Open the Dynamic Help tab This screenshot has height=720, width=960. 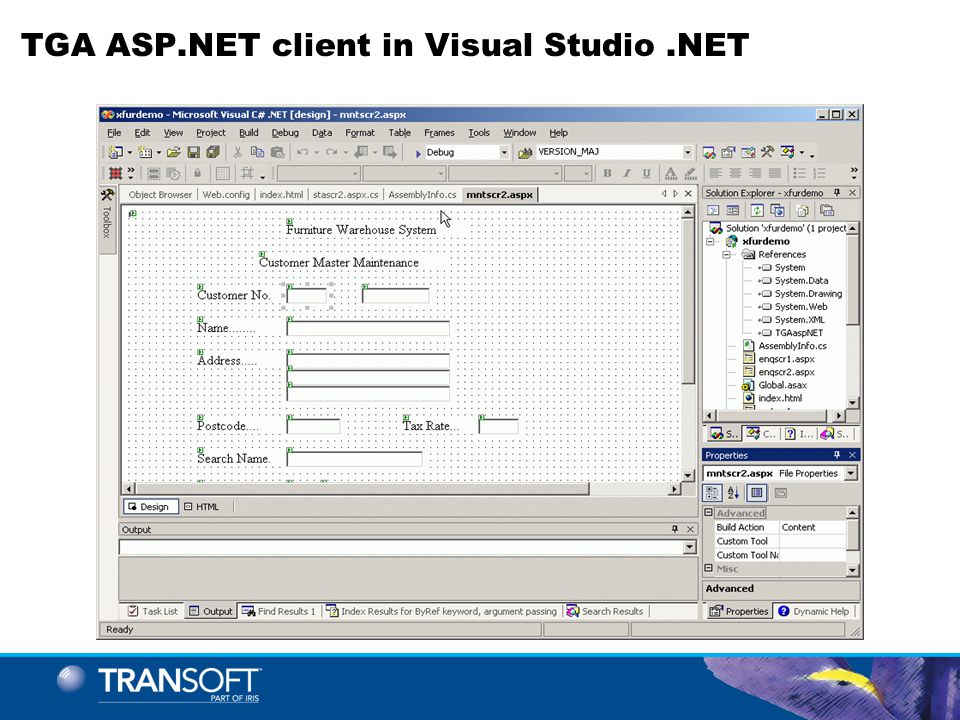[814, 611]
